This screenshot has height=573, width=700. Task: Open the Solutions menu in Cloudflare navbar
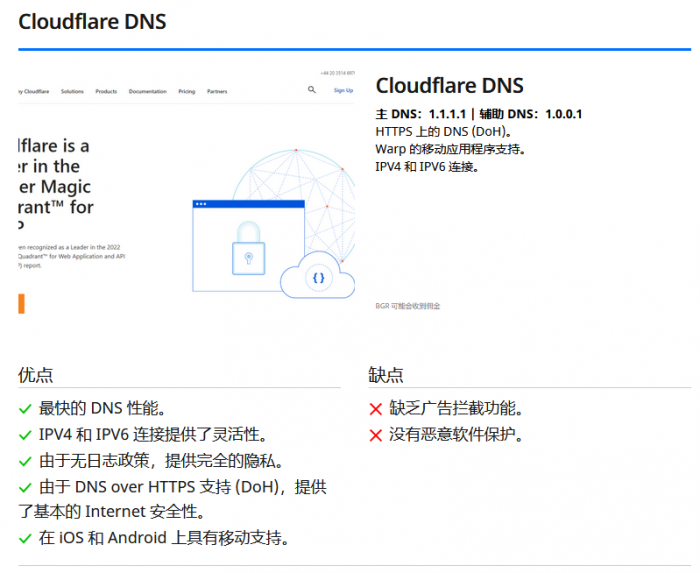(72, 91)
